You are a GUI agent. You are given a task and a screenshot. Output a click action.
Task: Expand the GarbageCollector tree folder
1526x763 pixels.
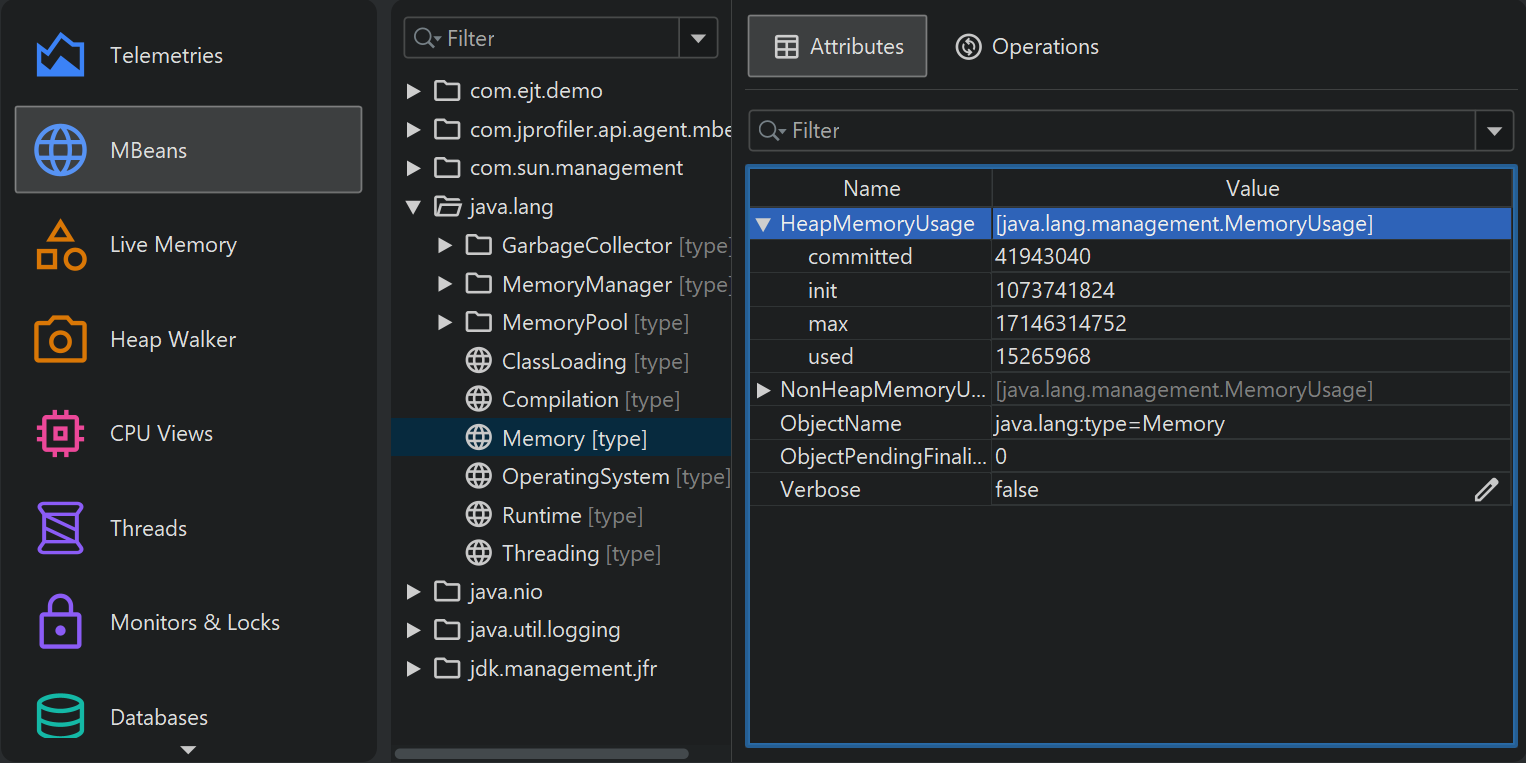pyautogui.click(x=446, y=246)
